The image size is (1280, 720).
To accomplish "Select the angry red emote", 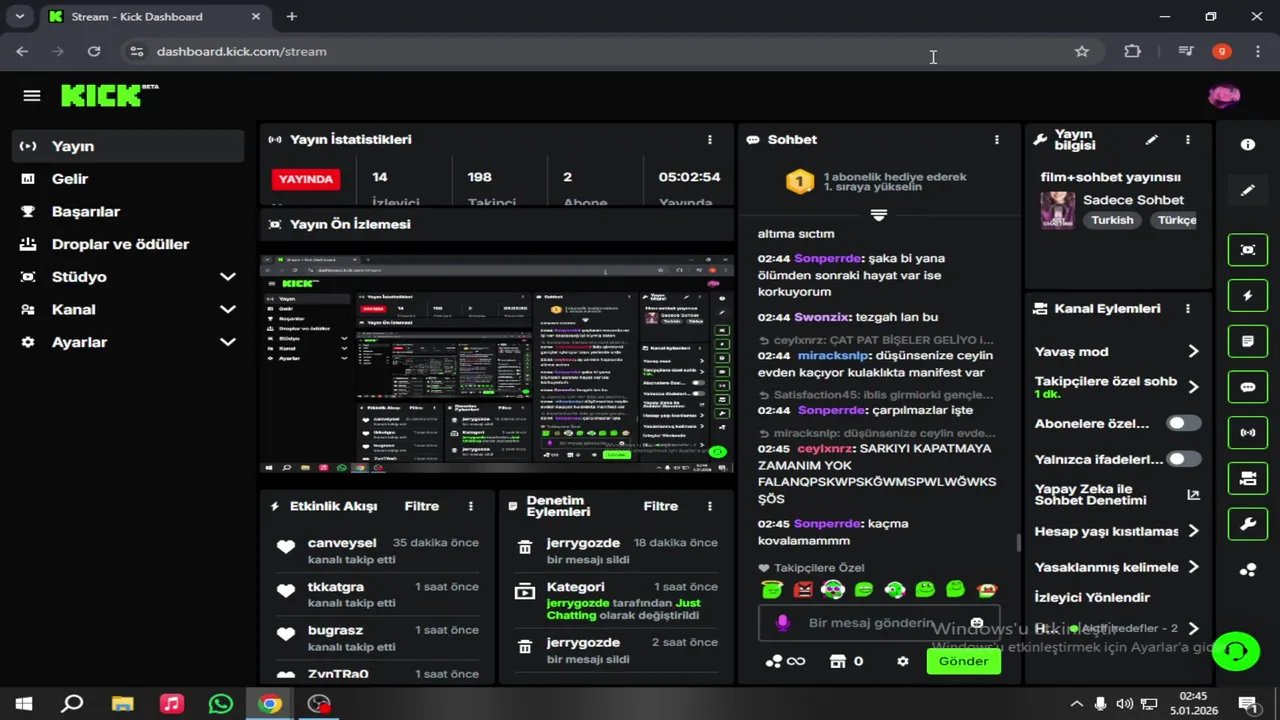I will (x=803, y=590).
